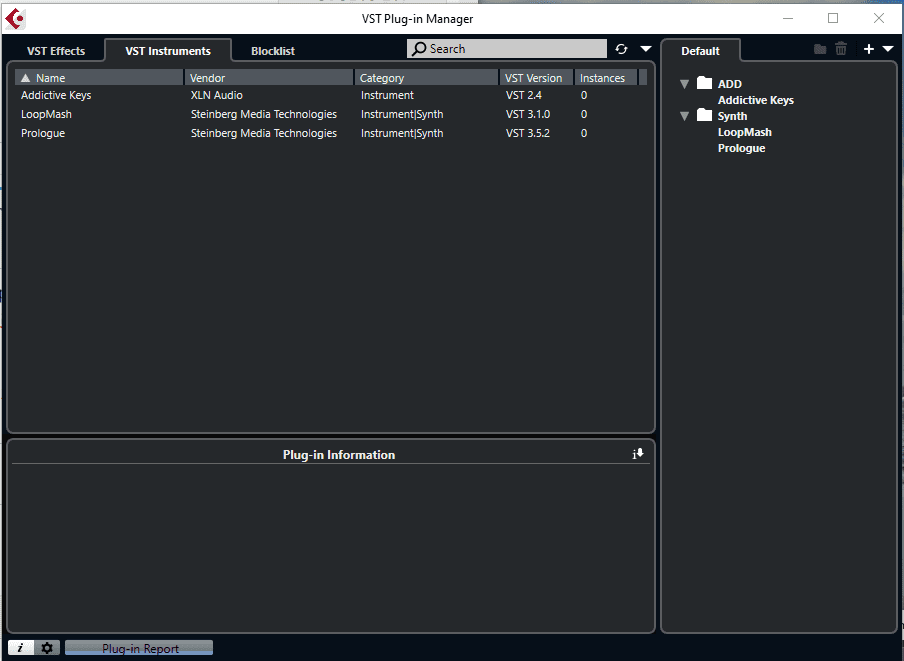Toggle the plug-in information sort icon
This screenshot has height=661, width=904.
(x=638, y=454)
